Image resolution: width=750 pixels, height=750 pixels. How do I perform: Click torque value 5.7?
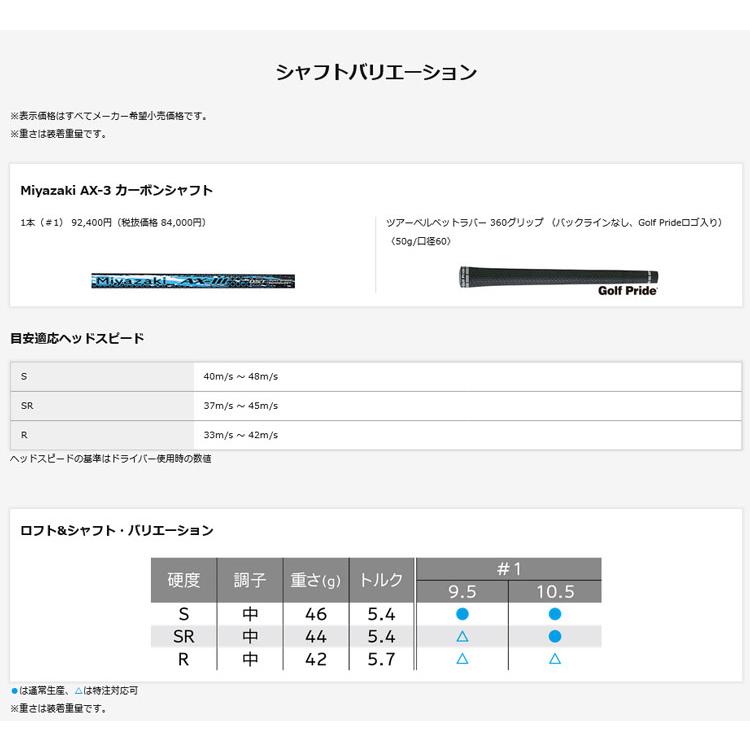pyautogui.click(x=381, y=659)
